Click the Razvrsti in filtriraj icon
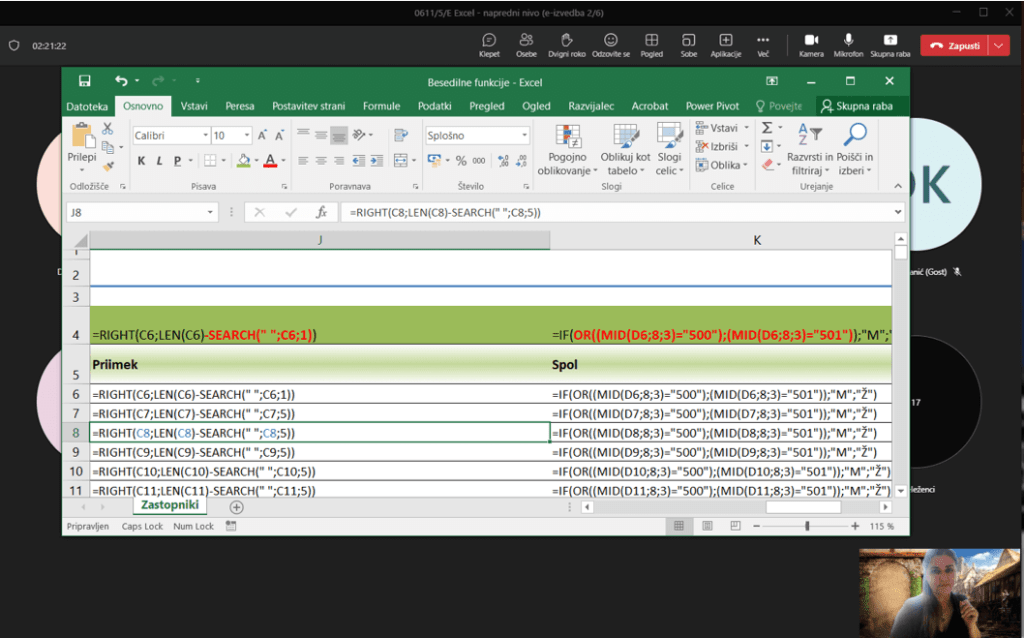Viewport: 1024px width, 638px height. [x=810, y=135]
